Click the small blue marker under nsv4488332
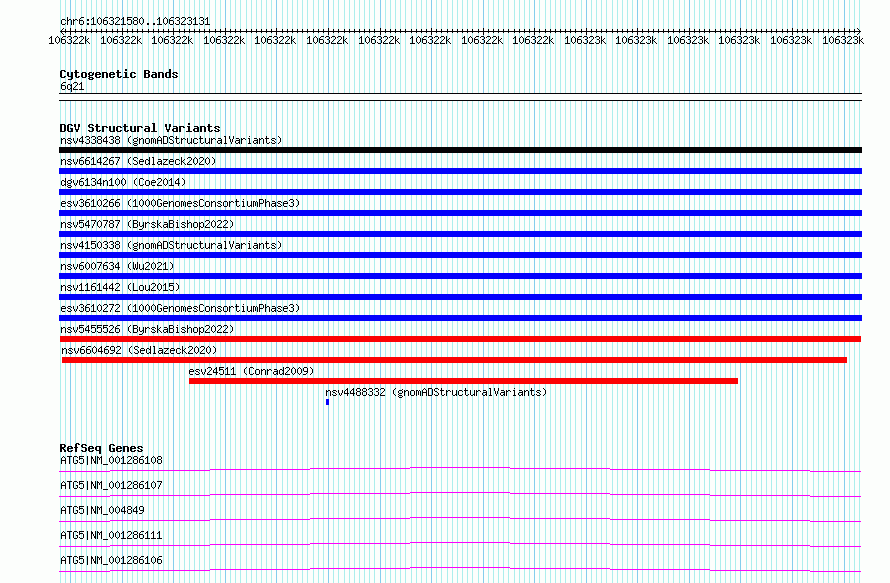890x583 pixels. [328, 402]
